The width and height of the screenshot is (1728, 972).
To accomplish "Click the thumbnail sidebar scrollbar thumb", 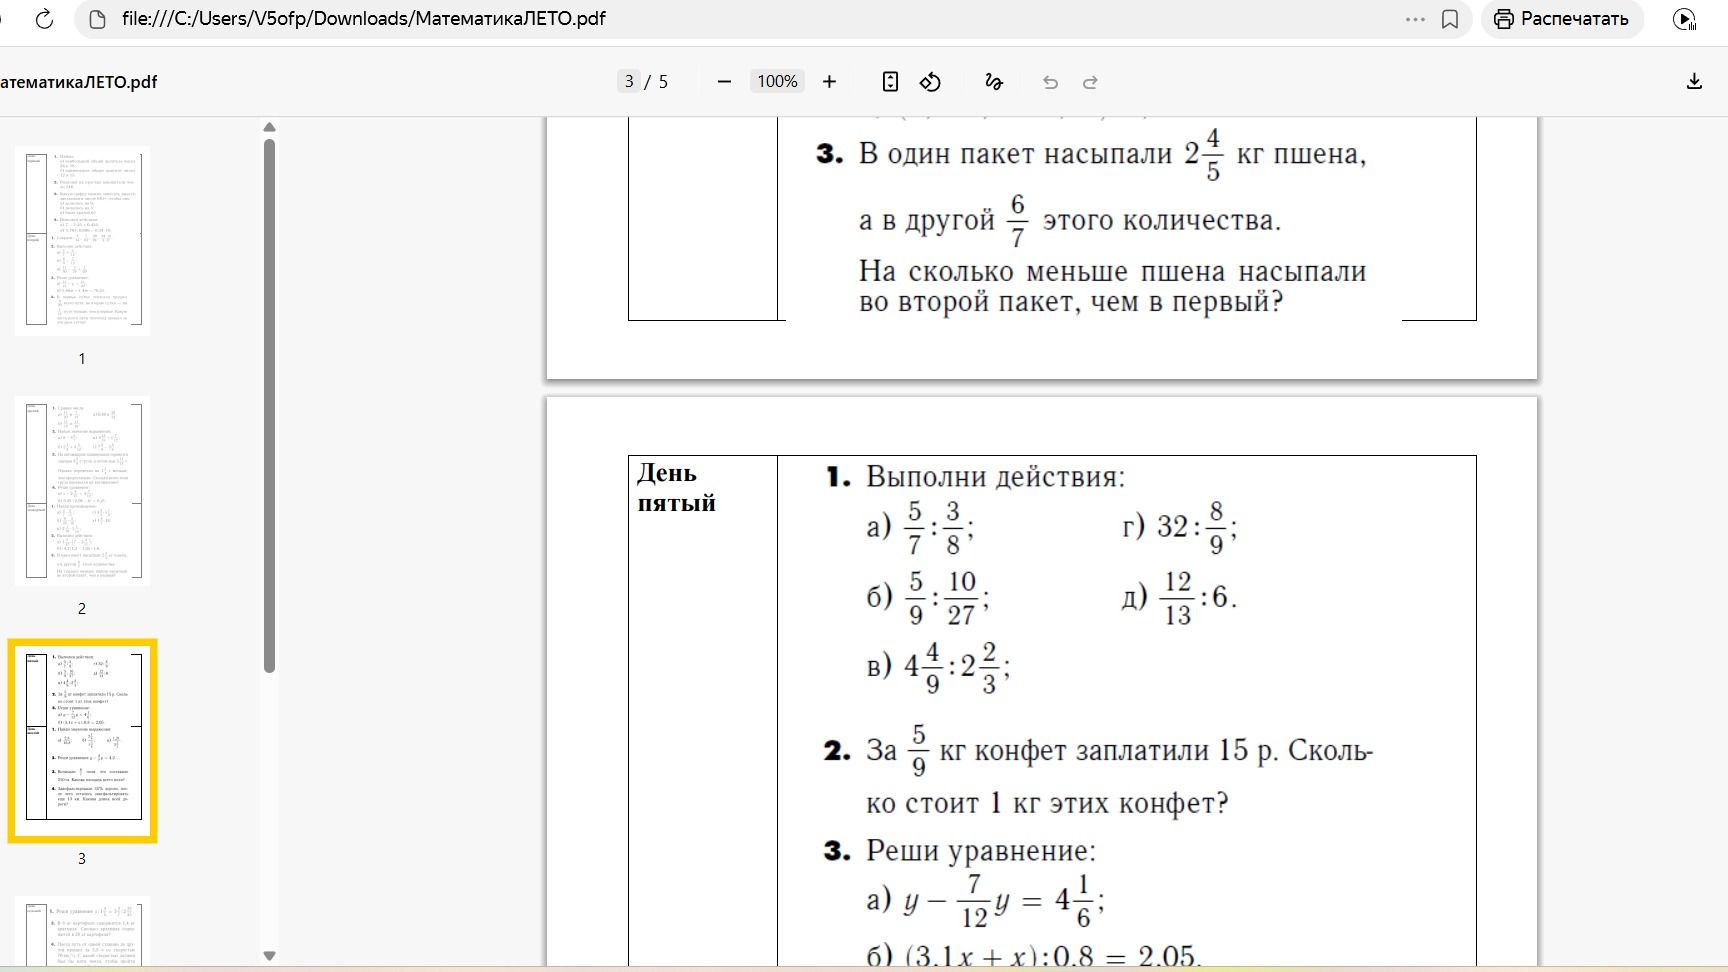I will pyautogui.click(x=269, y=406).
